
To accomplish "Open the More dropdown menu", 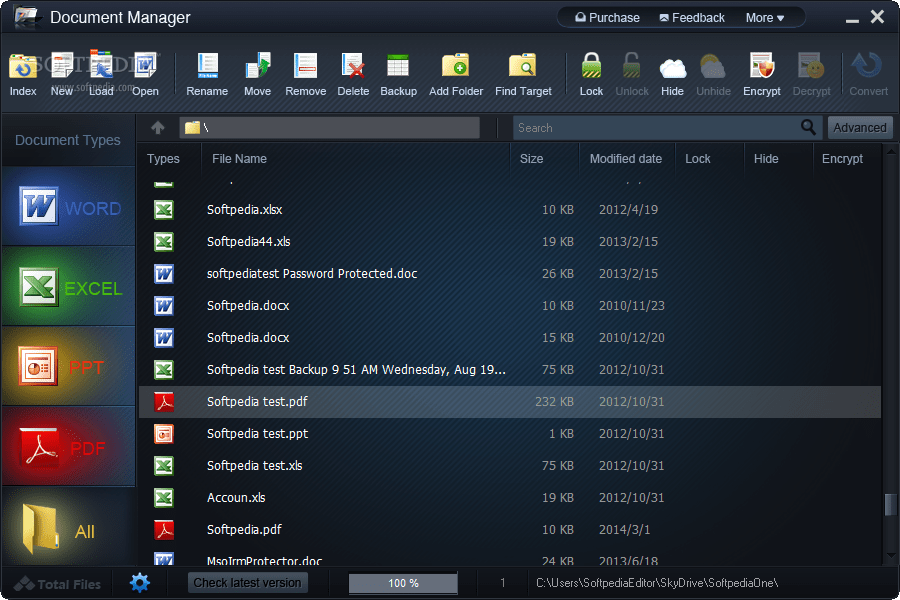I will [x=765, y=18].
